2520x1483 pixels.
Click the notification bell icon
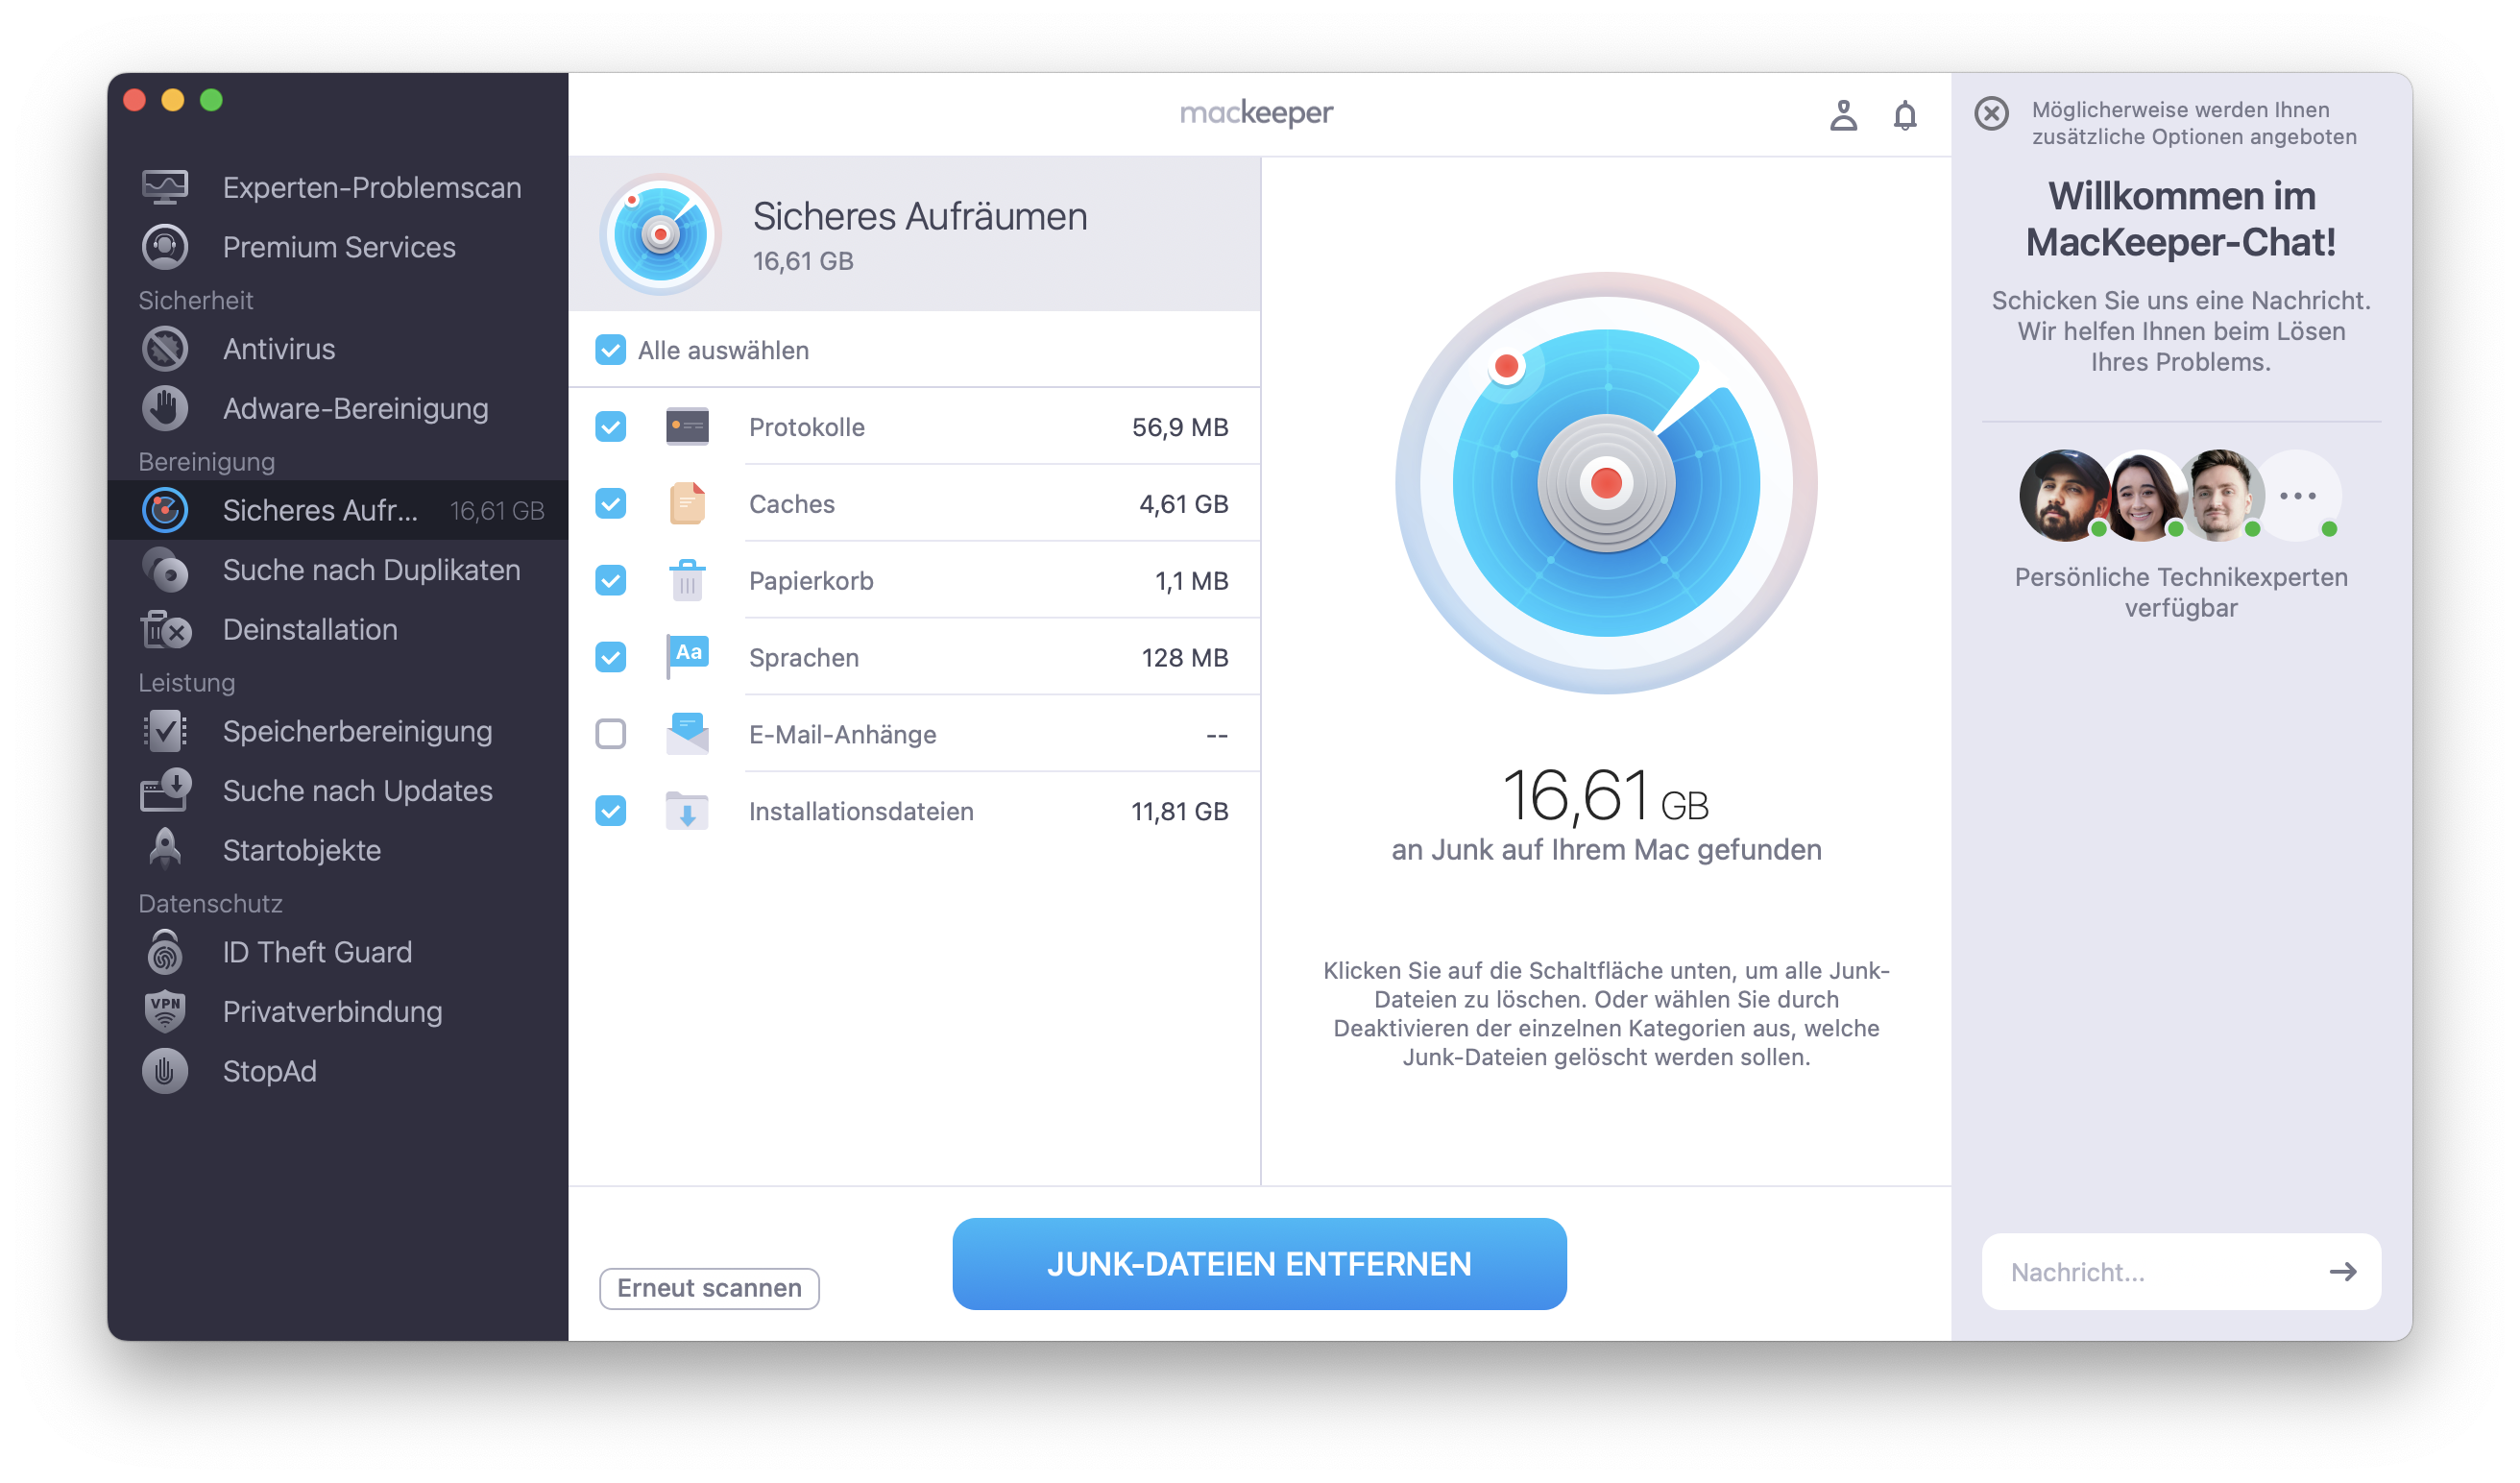(1904, 115)
